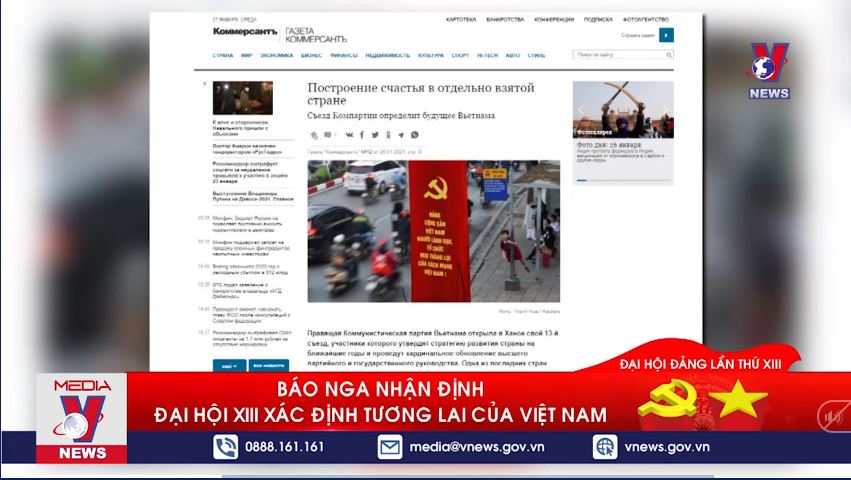
Task: Open article comments icon
Action: (328, 135)
